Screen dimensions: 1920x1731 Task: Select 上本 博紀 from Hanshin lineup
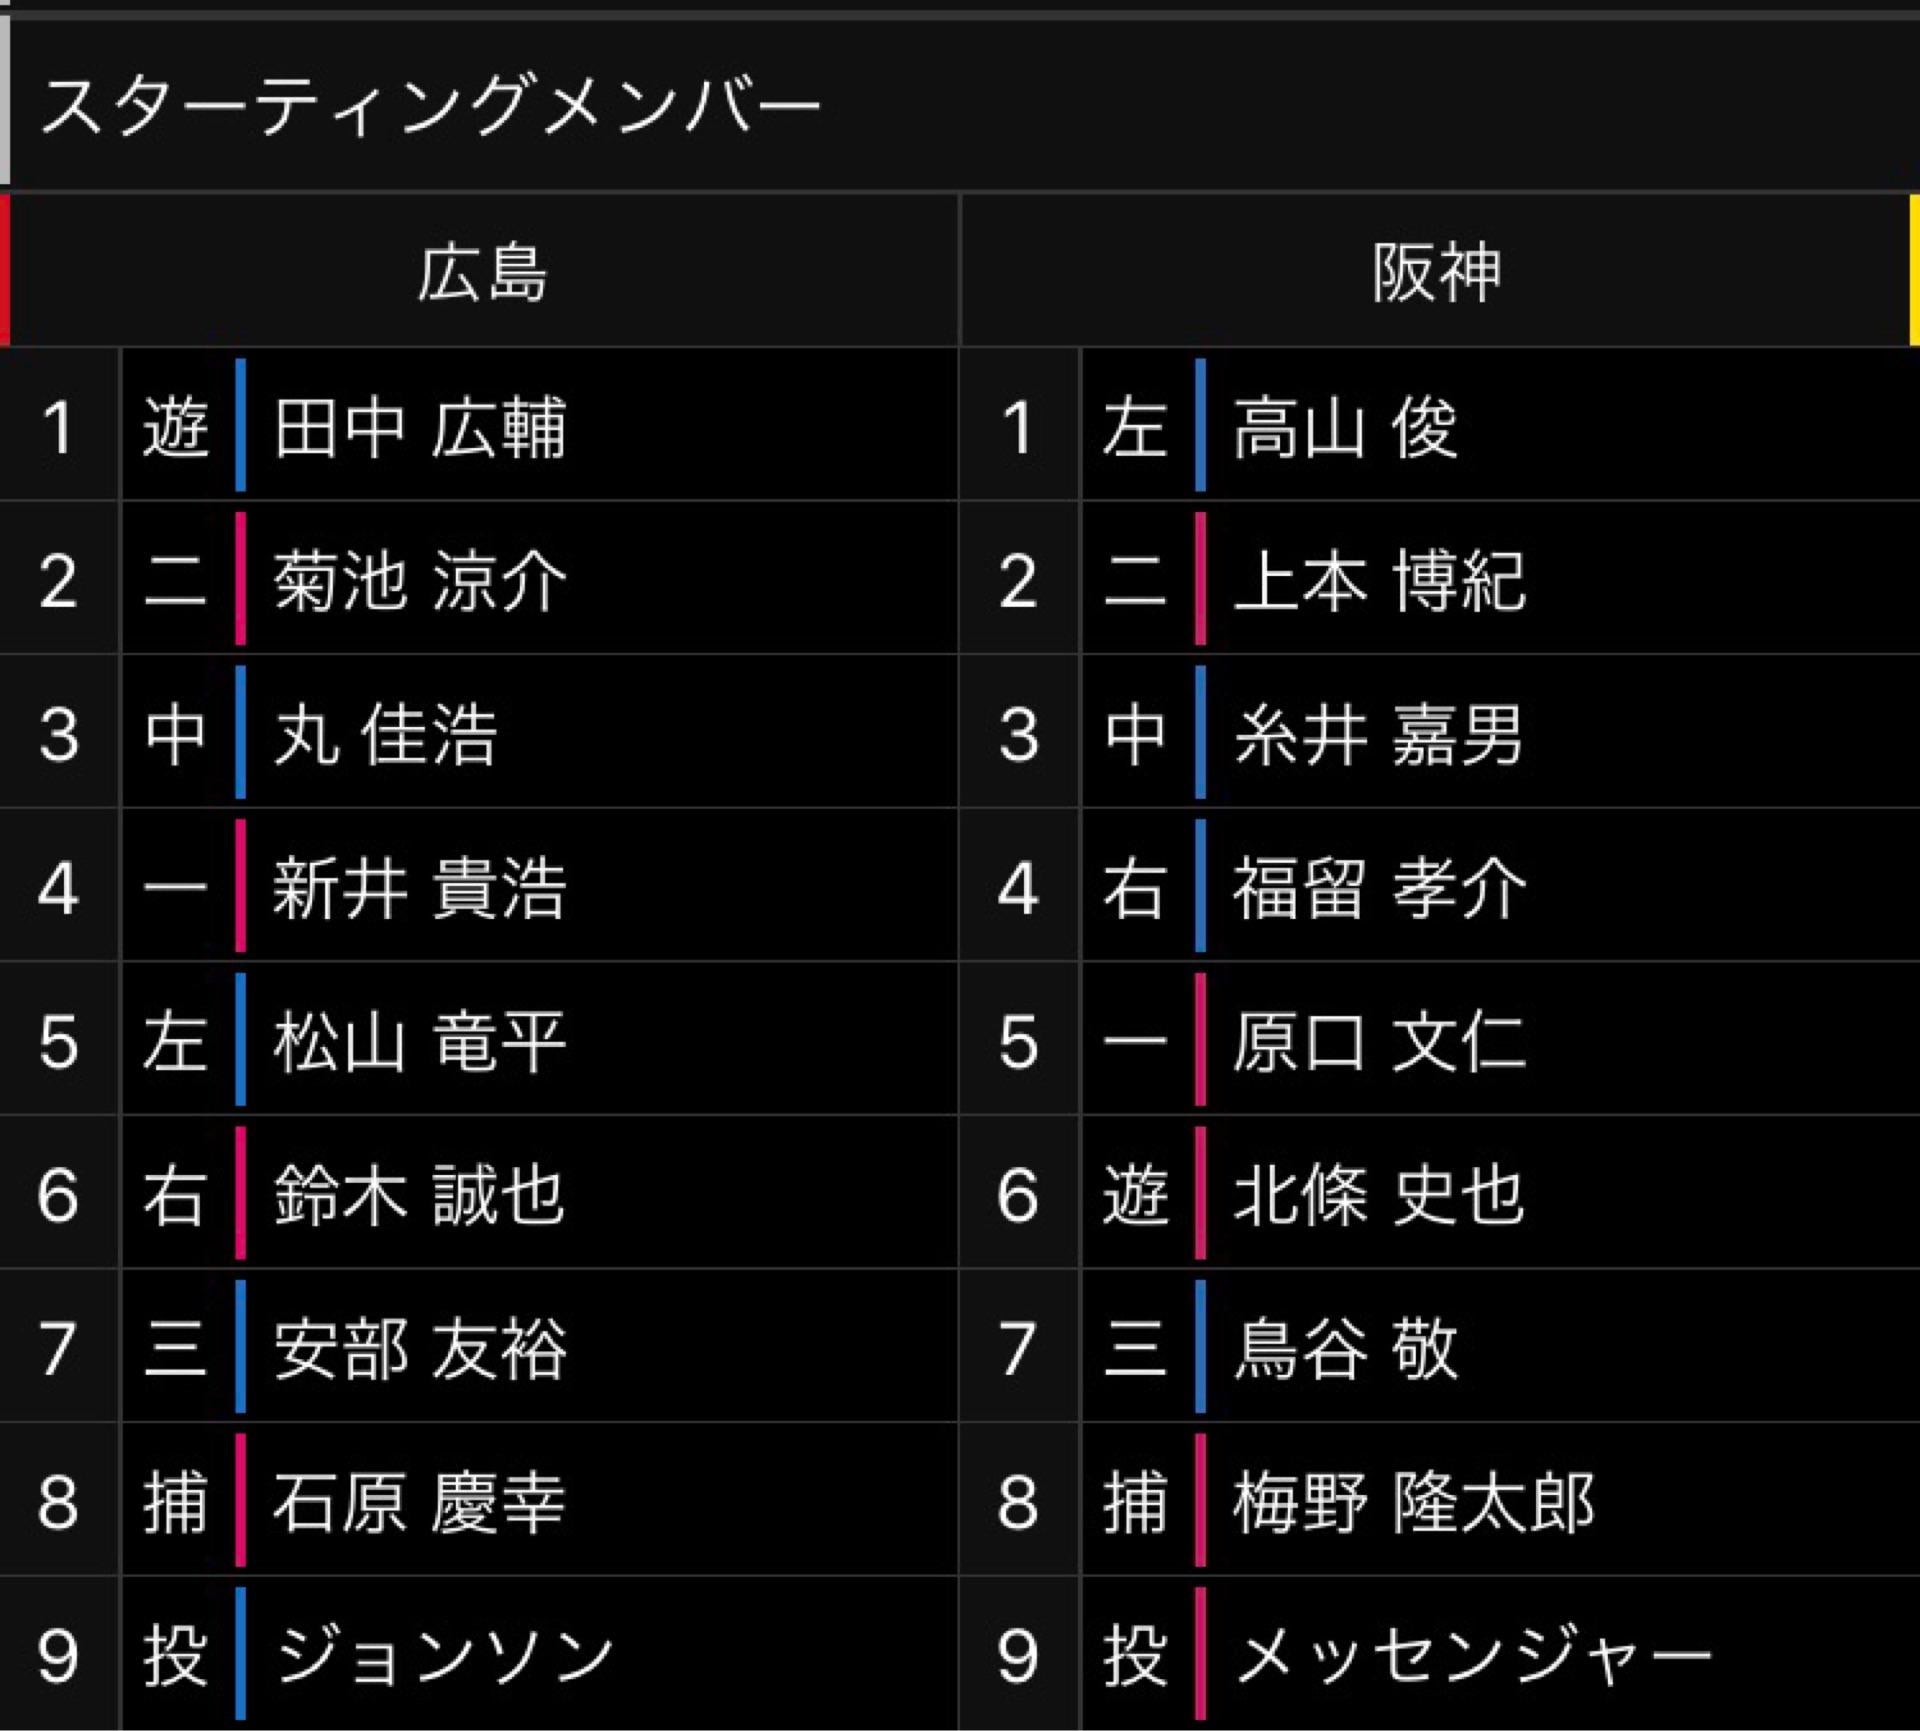1379,581
